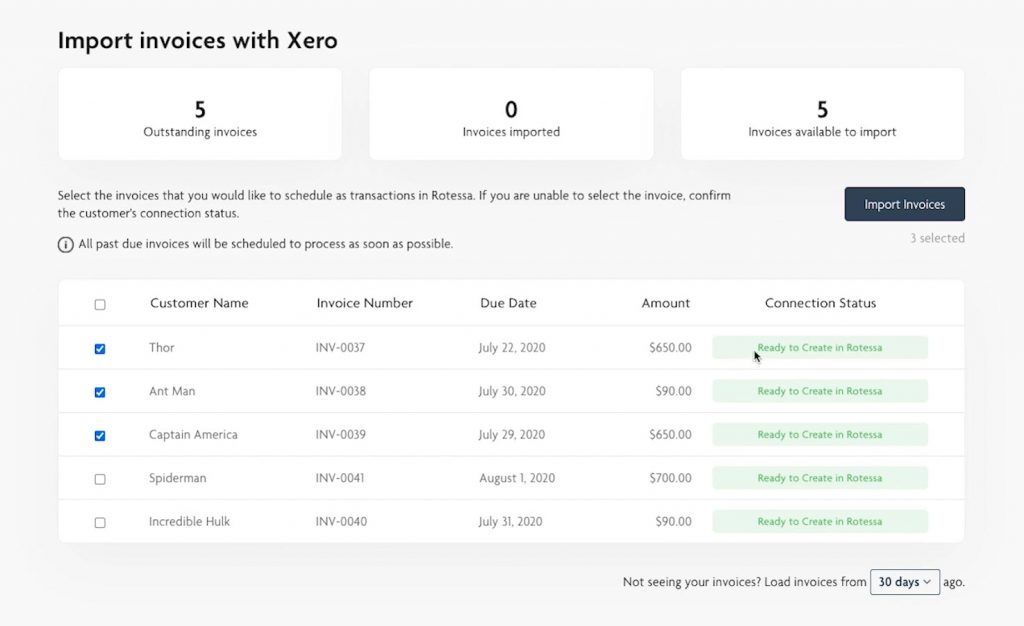Click the $90.00 amount in Incredible Hulk row
Viewport: 1024px width, 626px height.
pyautogui.click(x=673, y=522)
